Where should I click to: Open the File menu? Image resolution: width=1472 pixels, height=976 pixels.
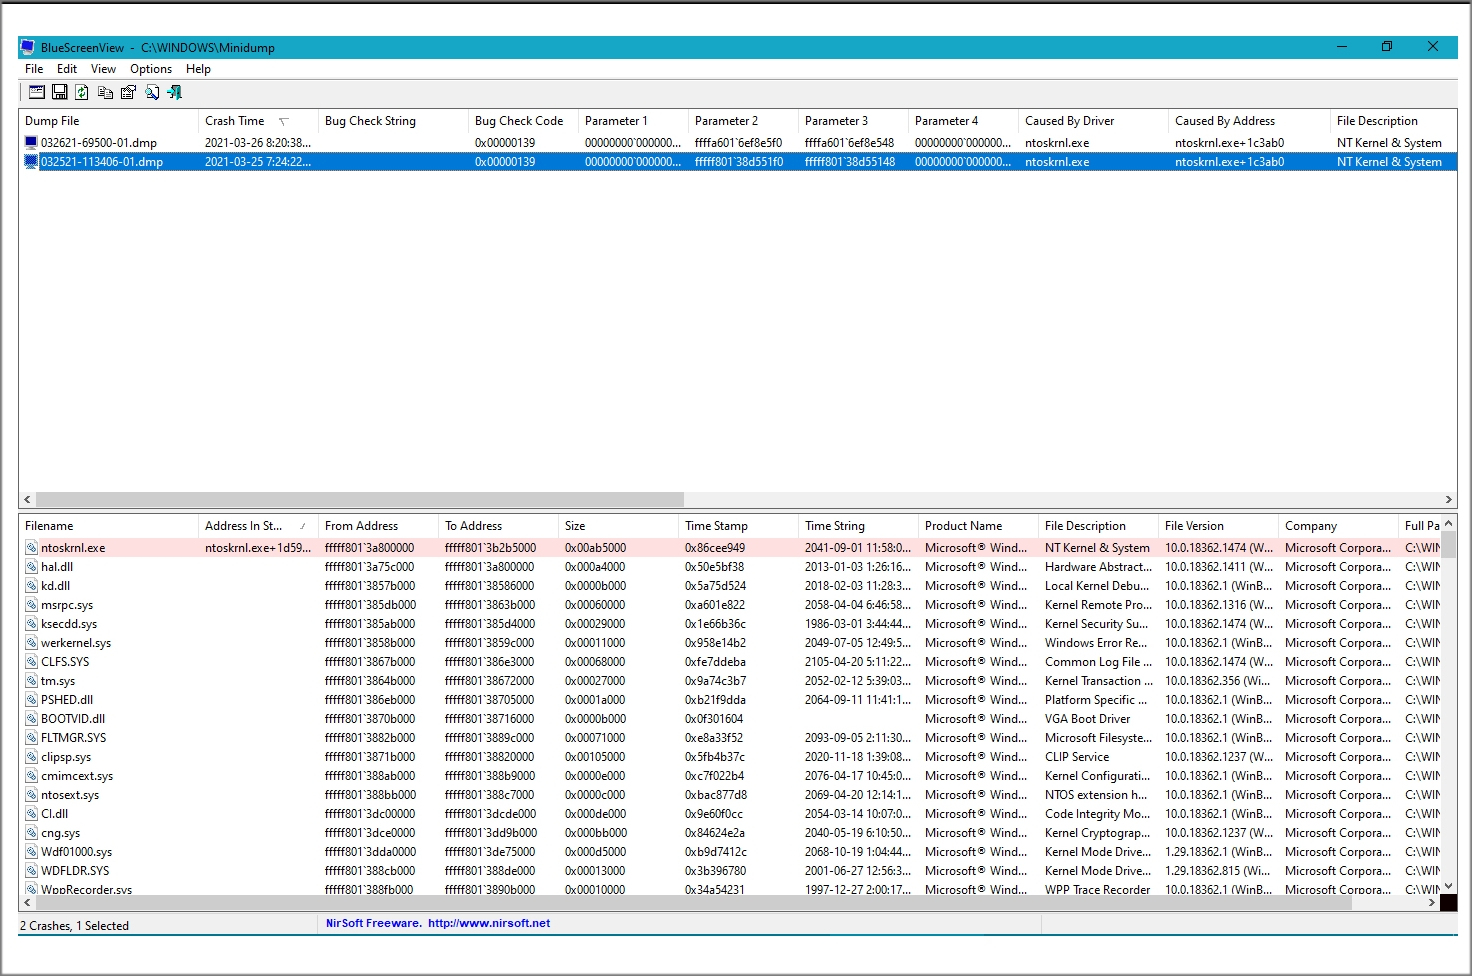[34, 69]
